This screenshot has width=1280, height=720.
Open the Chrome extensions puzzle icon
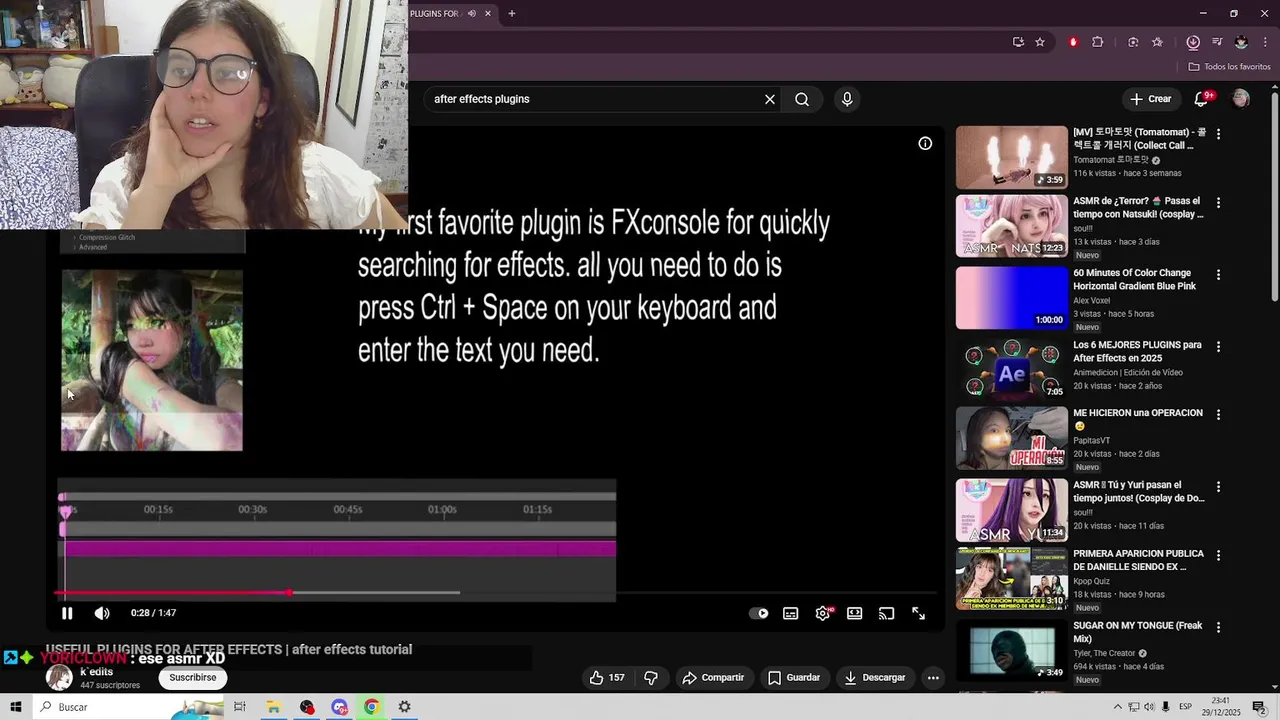tap(1098, 42)
